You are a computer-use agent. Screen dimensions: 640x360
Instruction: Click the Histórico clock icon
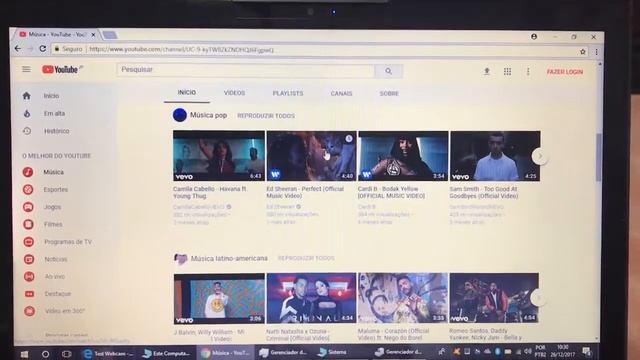[27, 131]
